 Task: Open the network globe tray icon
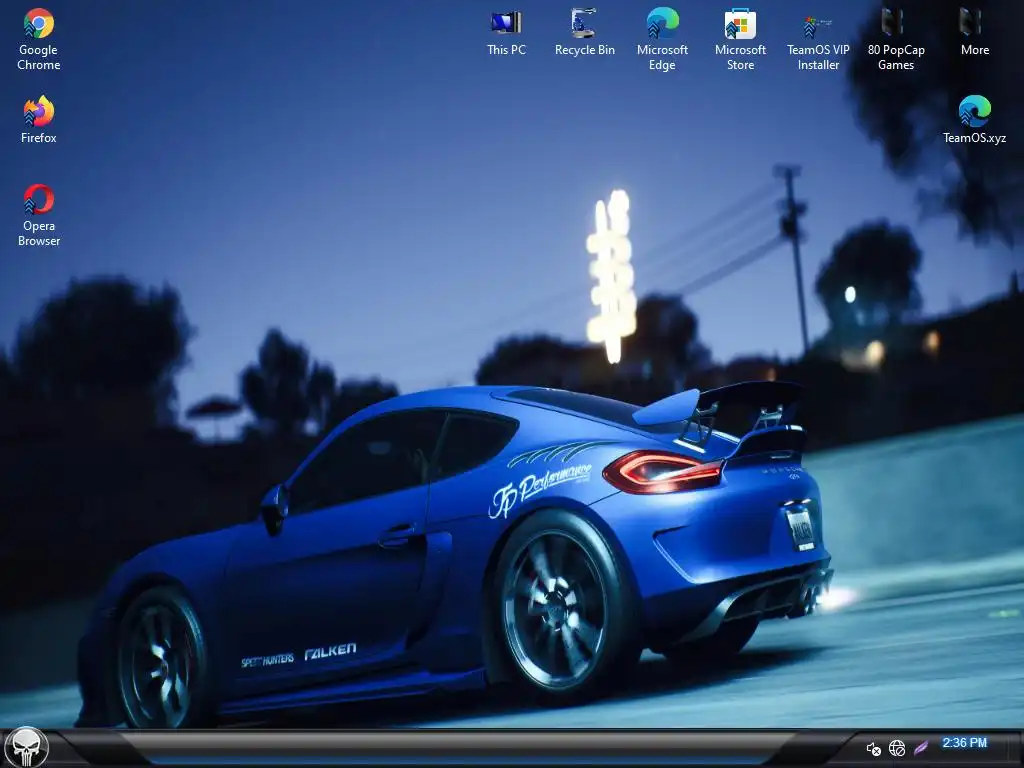pyautogui.click(x=897, y=748)
